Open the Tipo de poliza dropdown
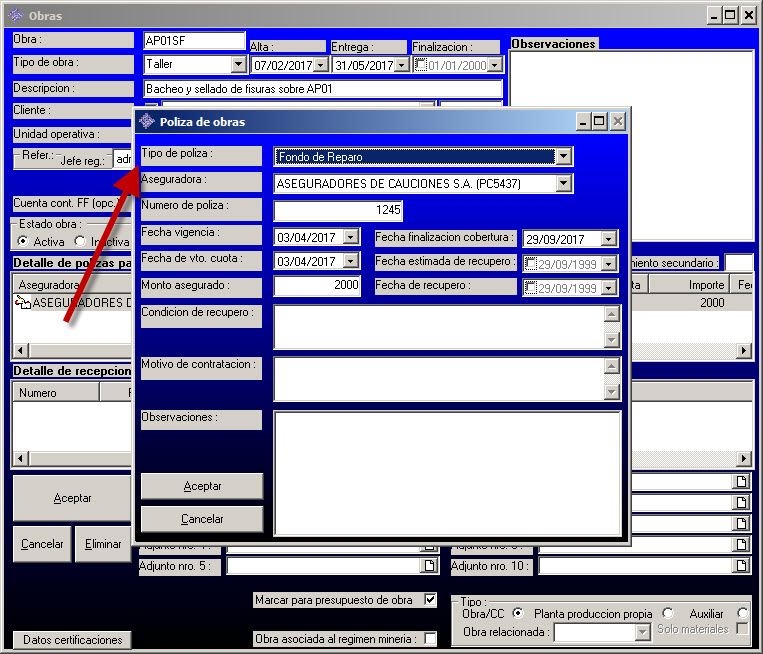Image resolution: width=763 pixels, height=654 pixels. click(x=564, y=157)
